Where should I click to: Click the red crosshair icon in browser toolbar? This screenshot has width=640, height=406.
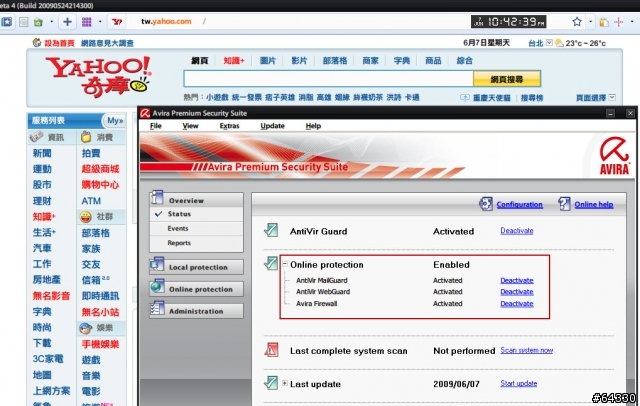(618, 22)
